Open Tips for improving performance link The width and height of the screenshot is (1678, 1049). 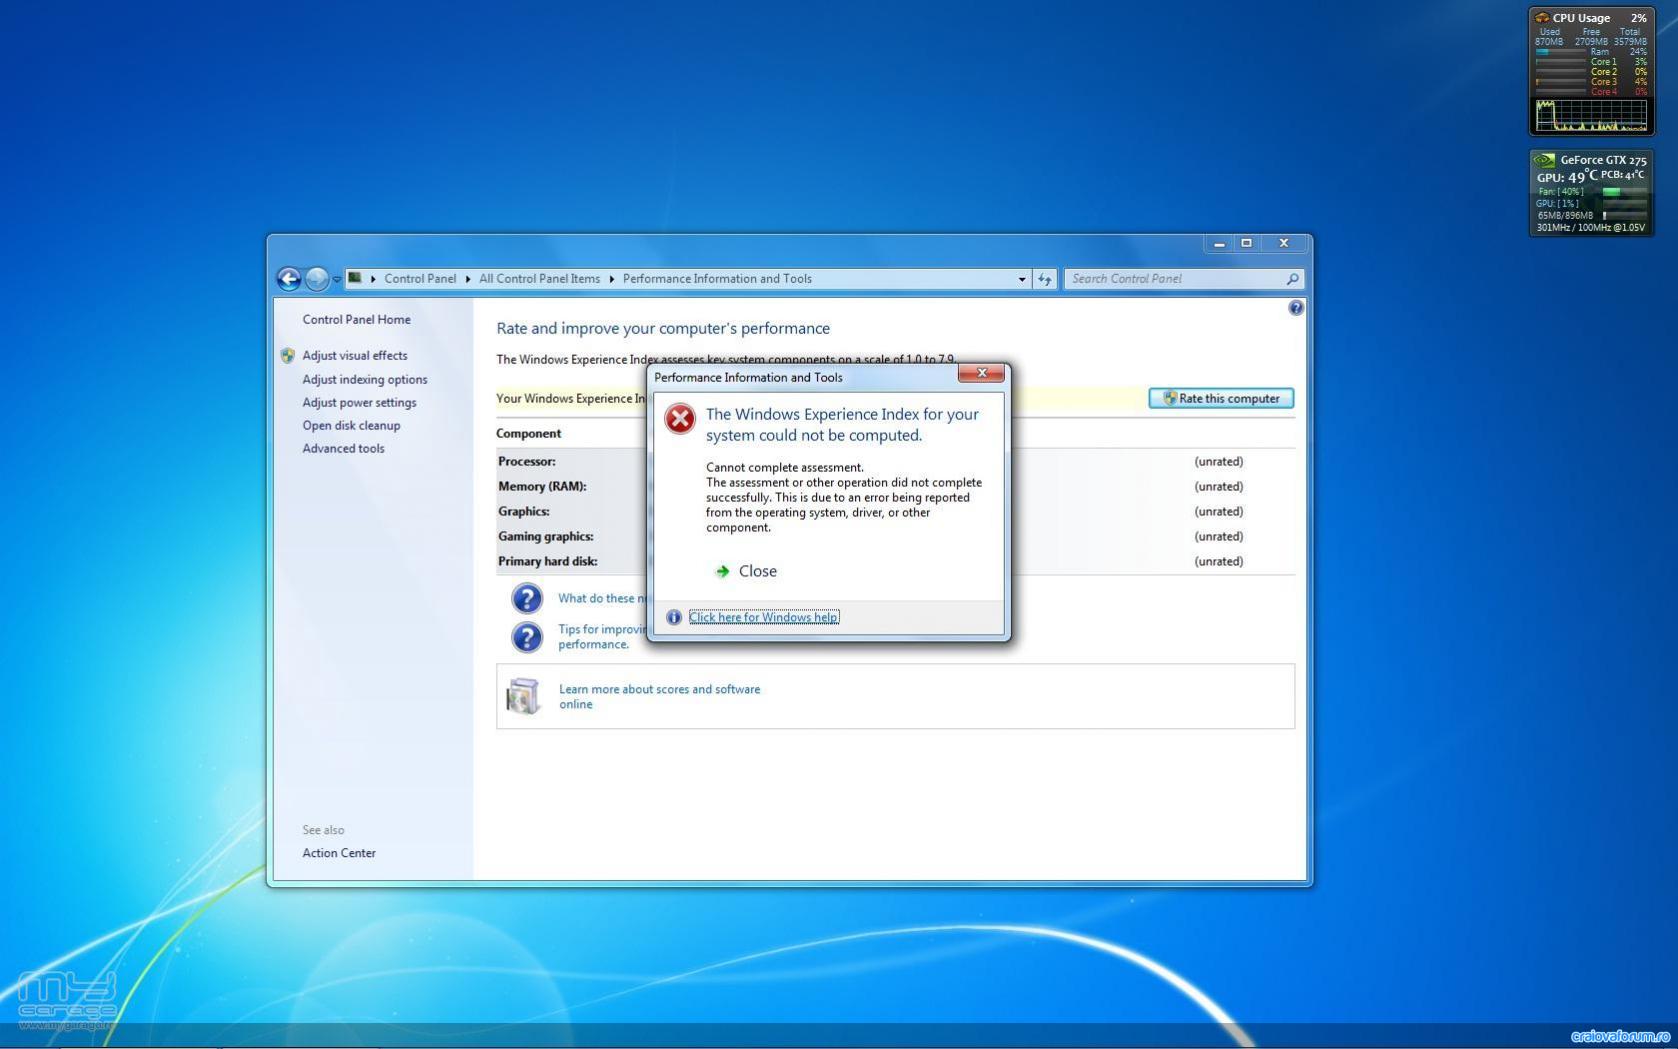coord(602,637)
